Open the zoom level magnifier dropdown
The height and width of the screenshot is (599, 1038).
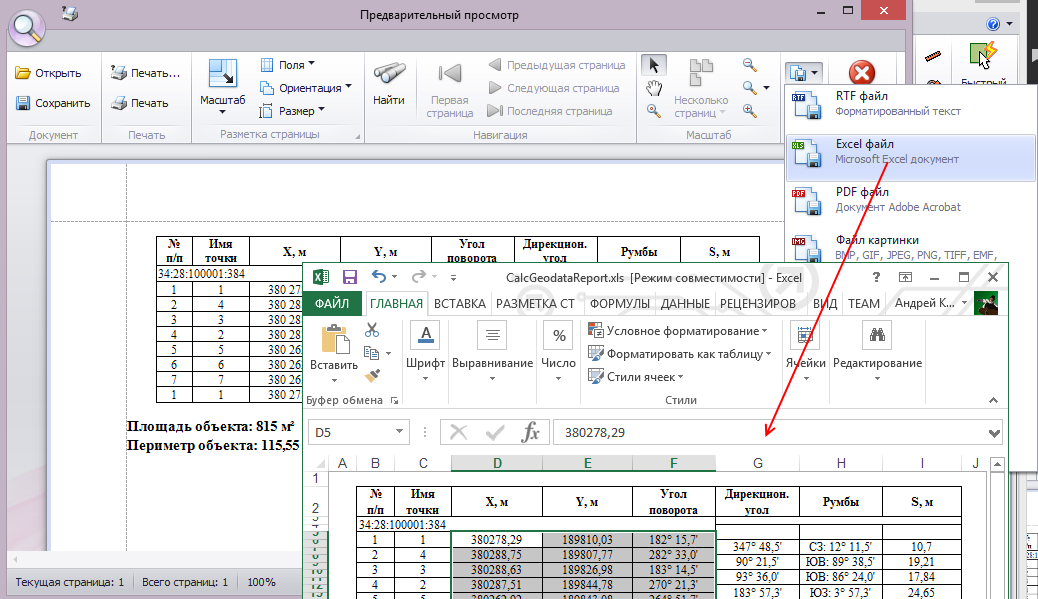(756, 87)
